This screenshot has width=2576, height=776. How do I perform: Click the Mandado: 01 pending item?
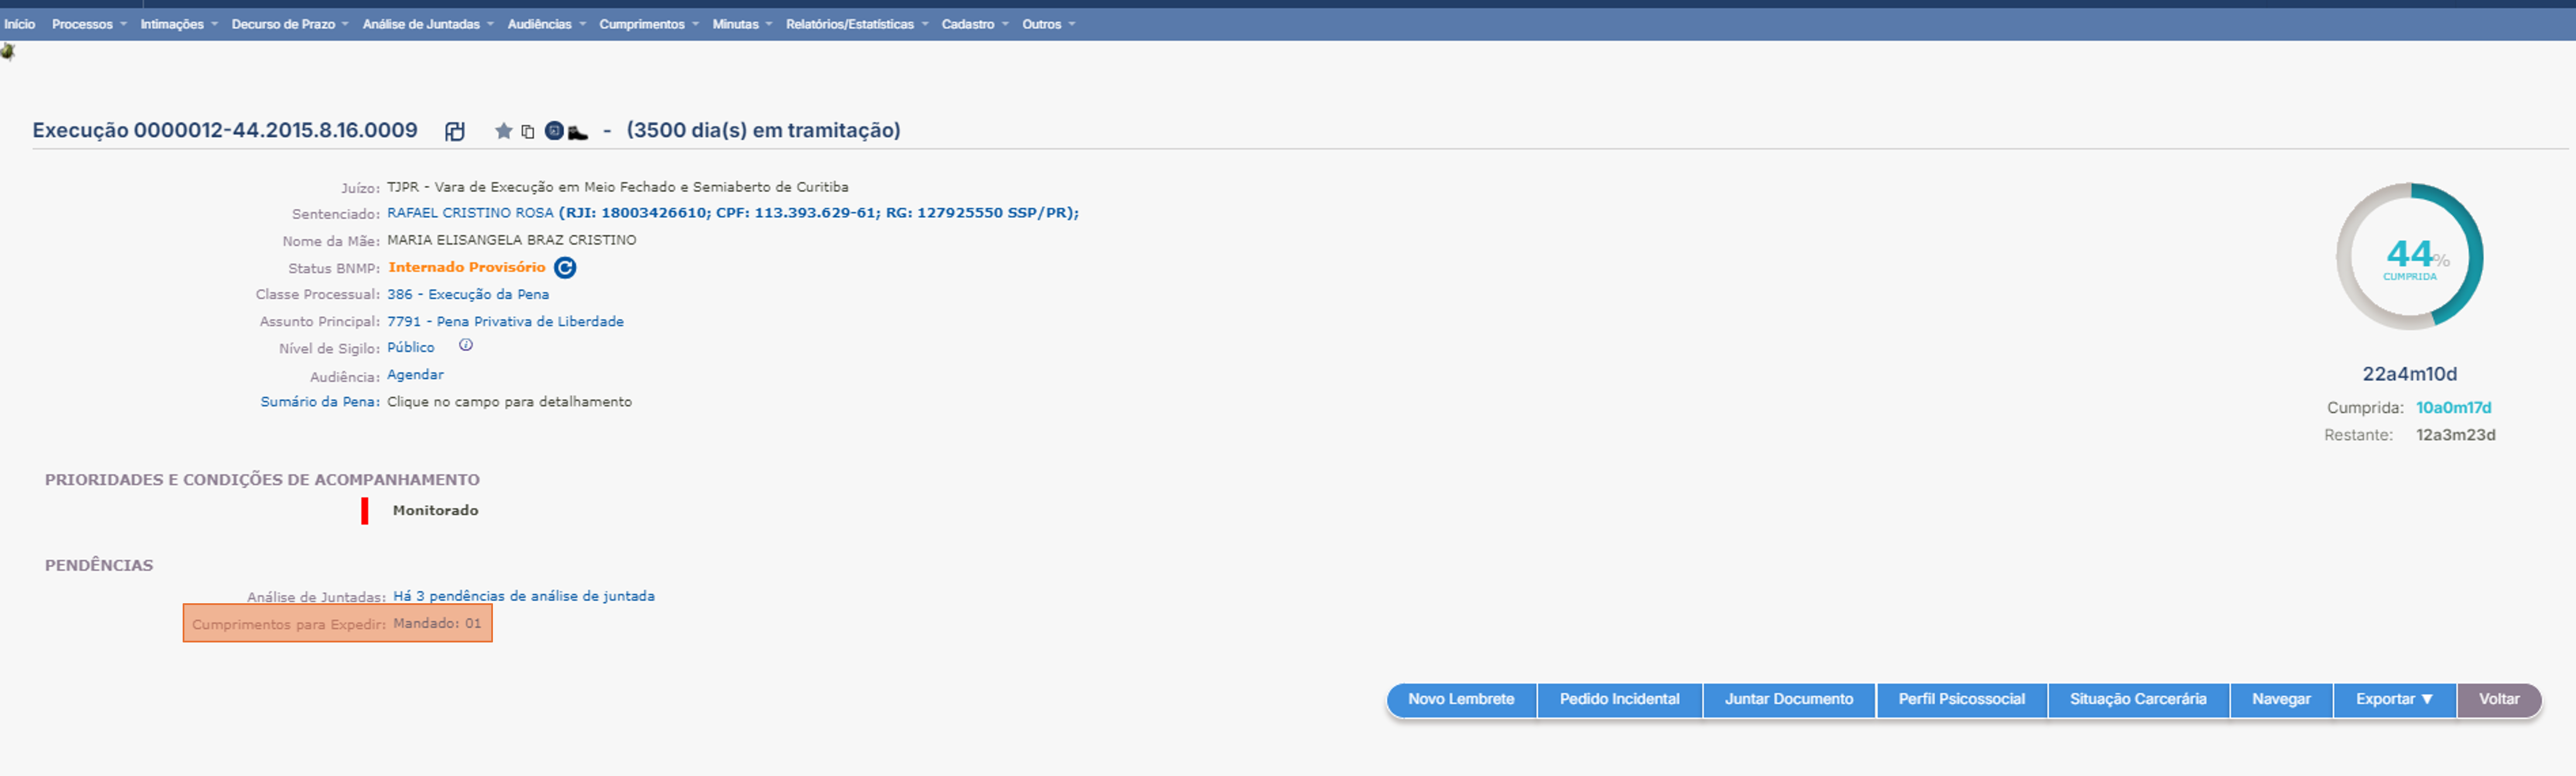[x=437, y=623]
